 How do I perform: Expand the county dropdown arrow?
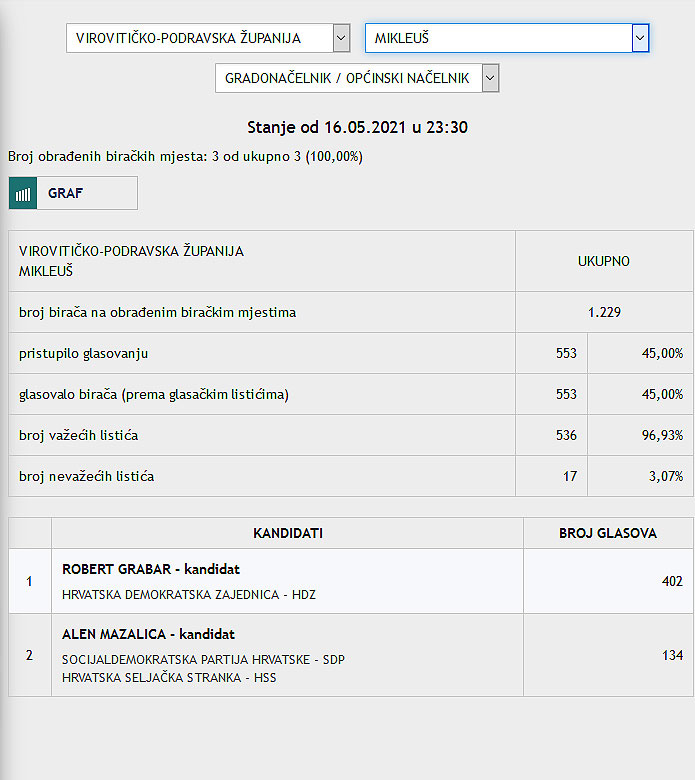point(341,38)
